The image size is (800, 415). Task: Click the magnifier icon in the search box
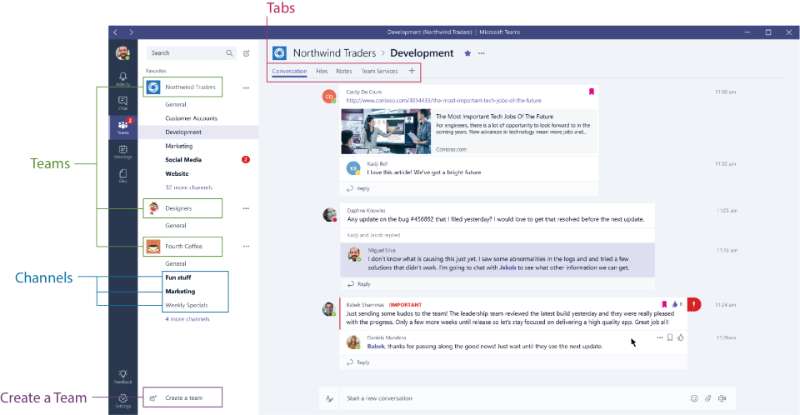[230, 53]
